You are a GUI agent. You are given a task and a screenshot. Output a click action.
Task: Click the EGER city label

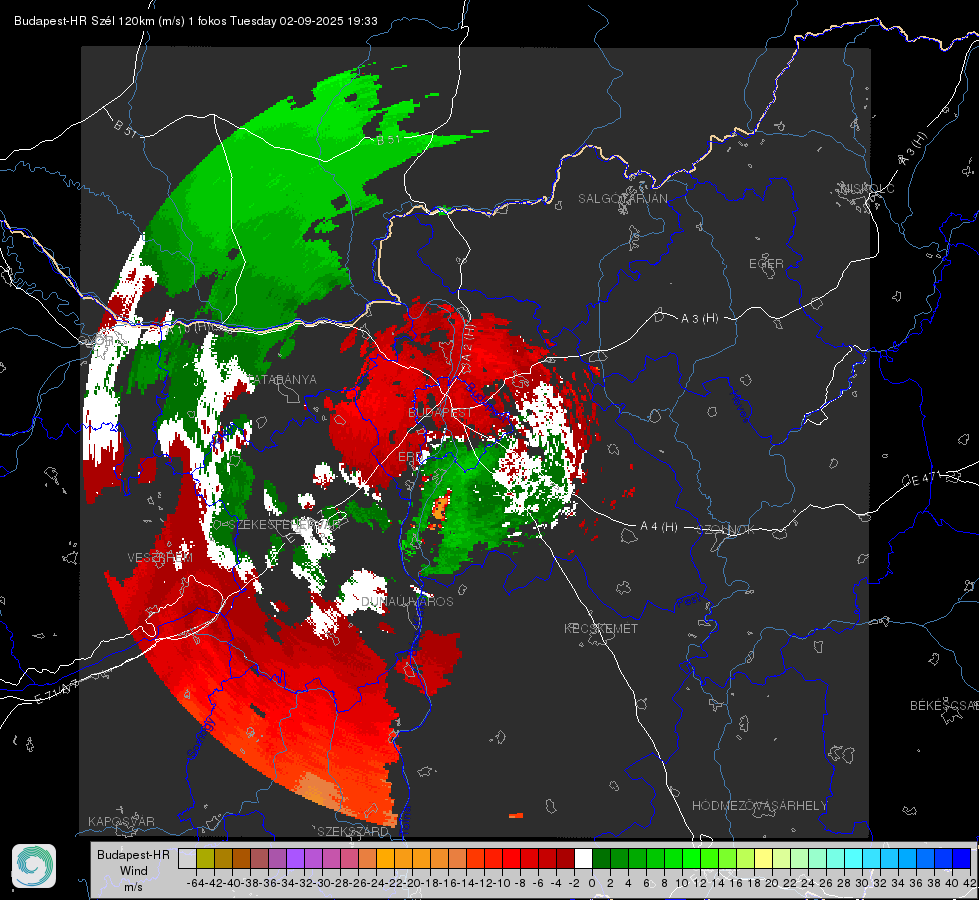click(x=766, y=264)
